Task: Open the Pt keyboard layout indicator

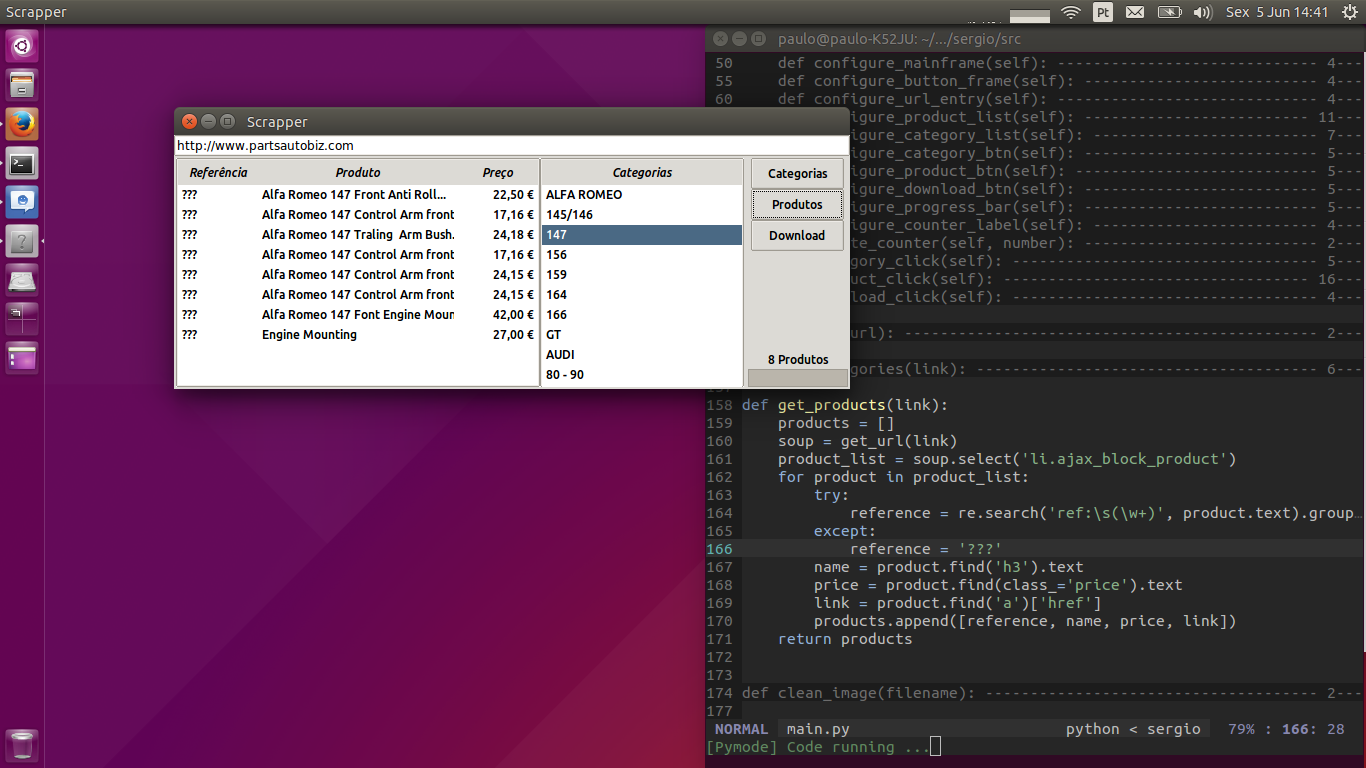Action: pos(1103,12)
